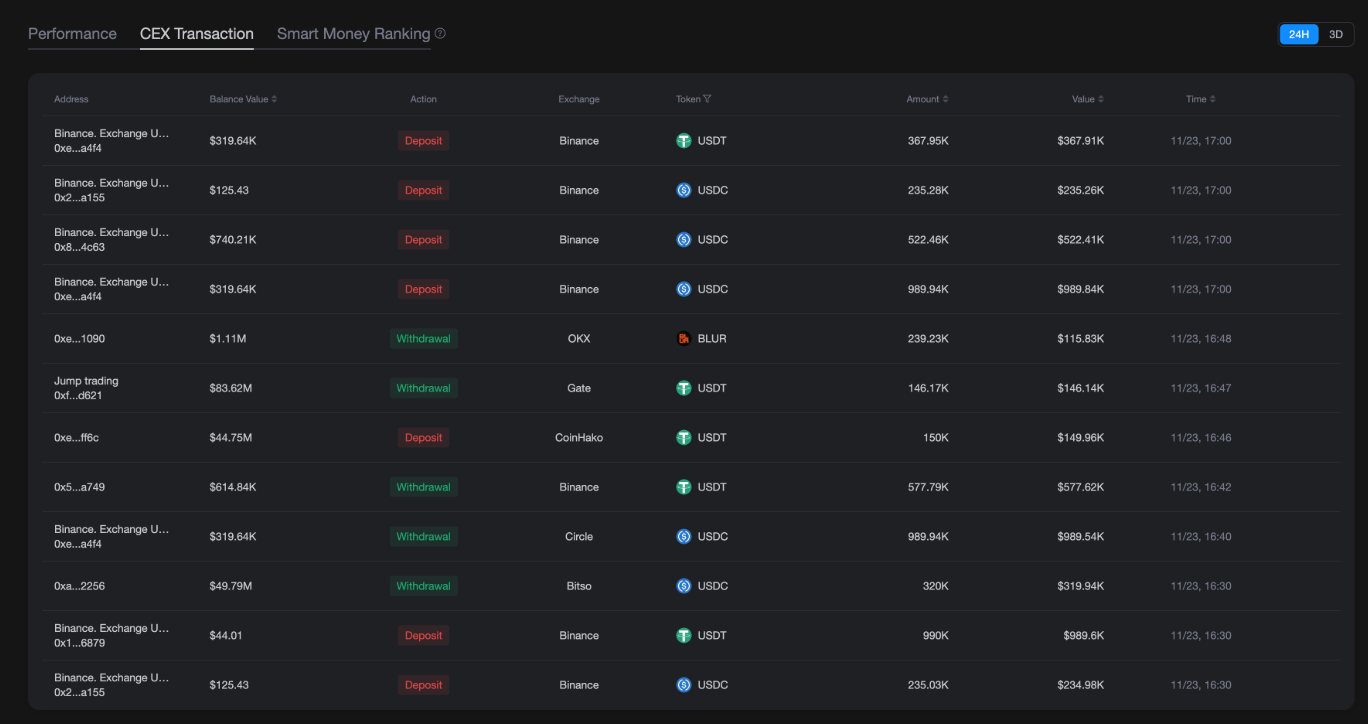Screen dimensions: 1368x724
Task: Switch time range to 24H
Action: pyautogui.click(x=1298, y=34)
